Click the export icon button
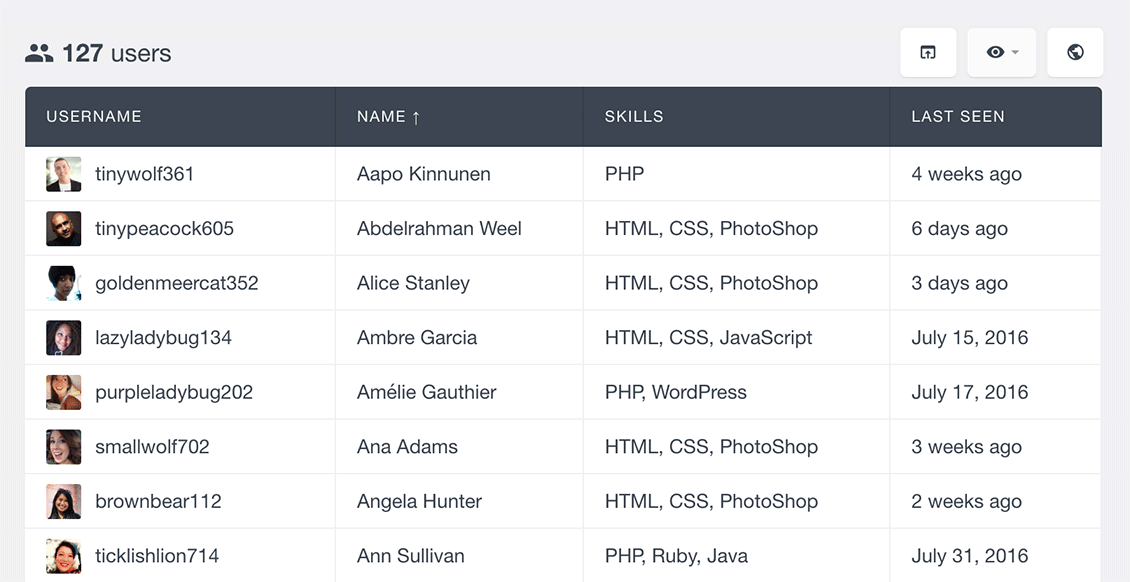Image resolution: width=1130 pixels, height=582 pixels. 928,52
